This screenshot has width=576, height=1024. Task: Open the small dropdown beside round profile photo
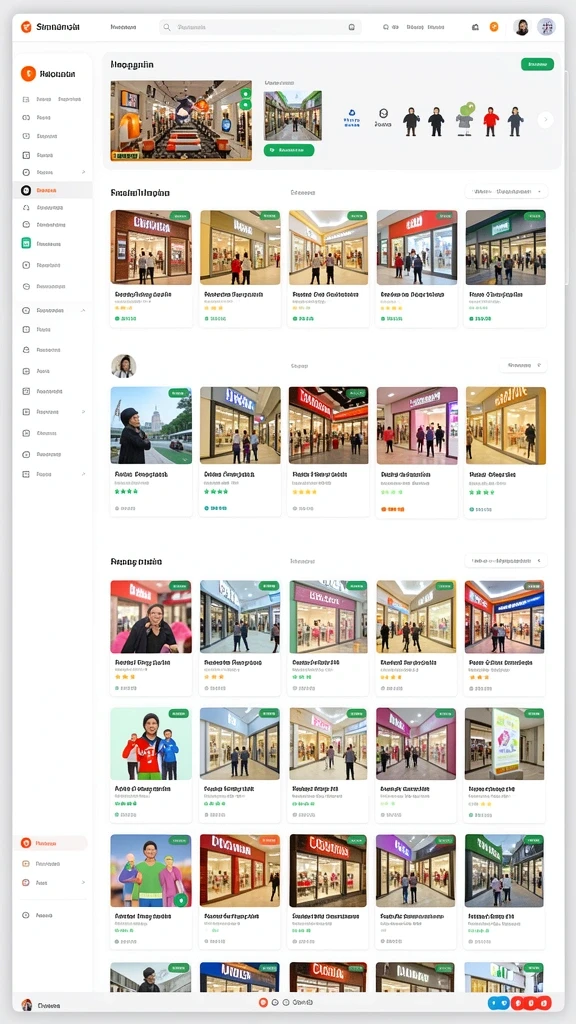point(523,366)
